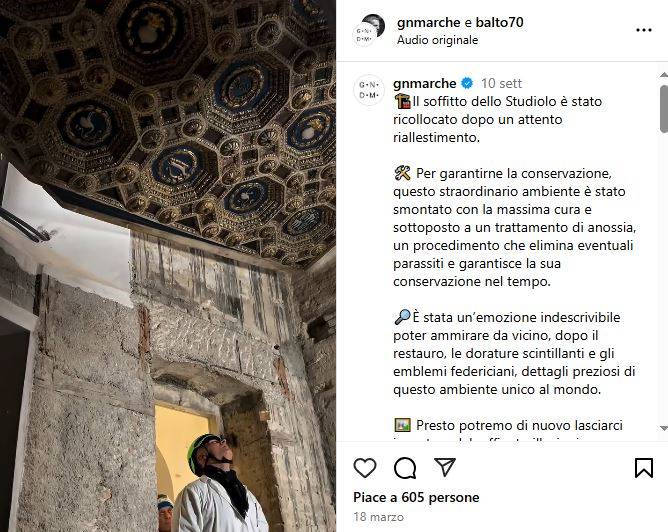The height and width of the screenshot is (532, 668).
Task: Click the Studiolo ceiling video frame
Action: pyautogui.click(x=168, y=266)
